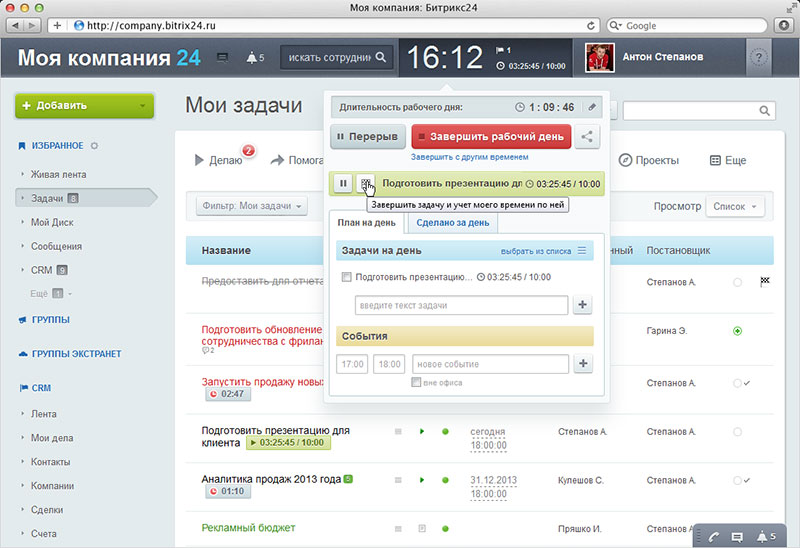Viewport: 800px width, 548px height.
Task: Click the share icon beside end workday
Action: (587, 136)
